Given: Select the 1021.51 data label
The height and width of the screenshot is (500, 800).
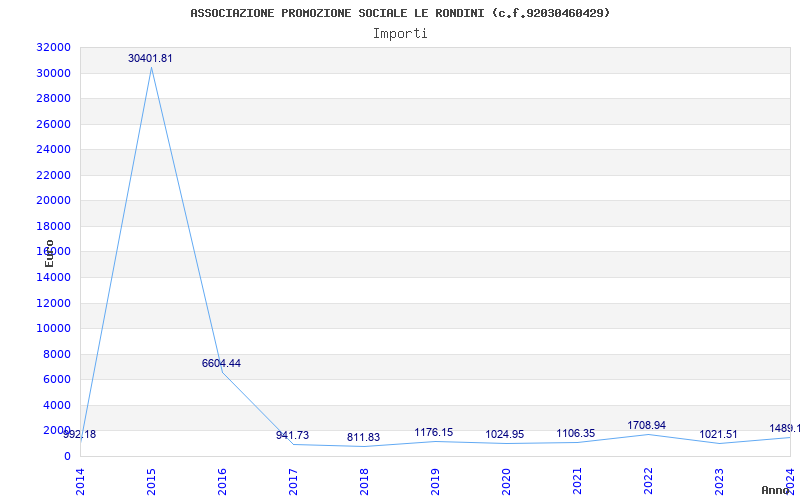Looking at the screenshot, I should click(718, 434).
